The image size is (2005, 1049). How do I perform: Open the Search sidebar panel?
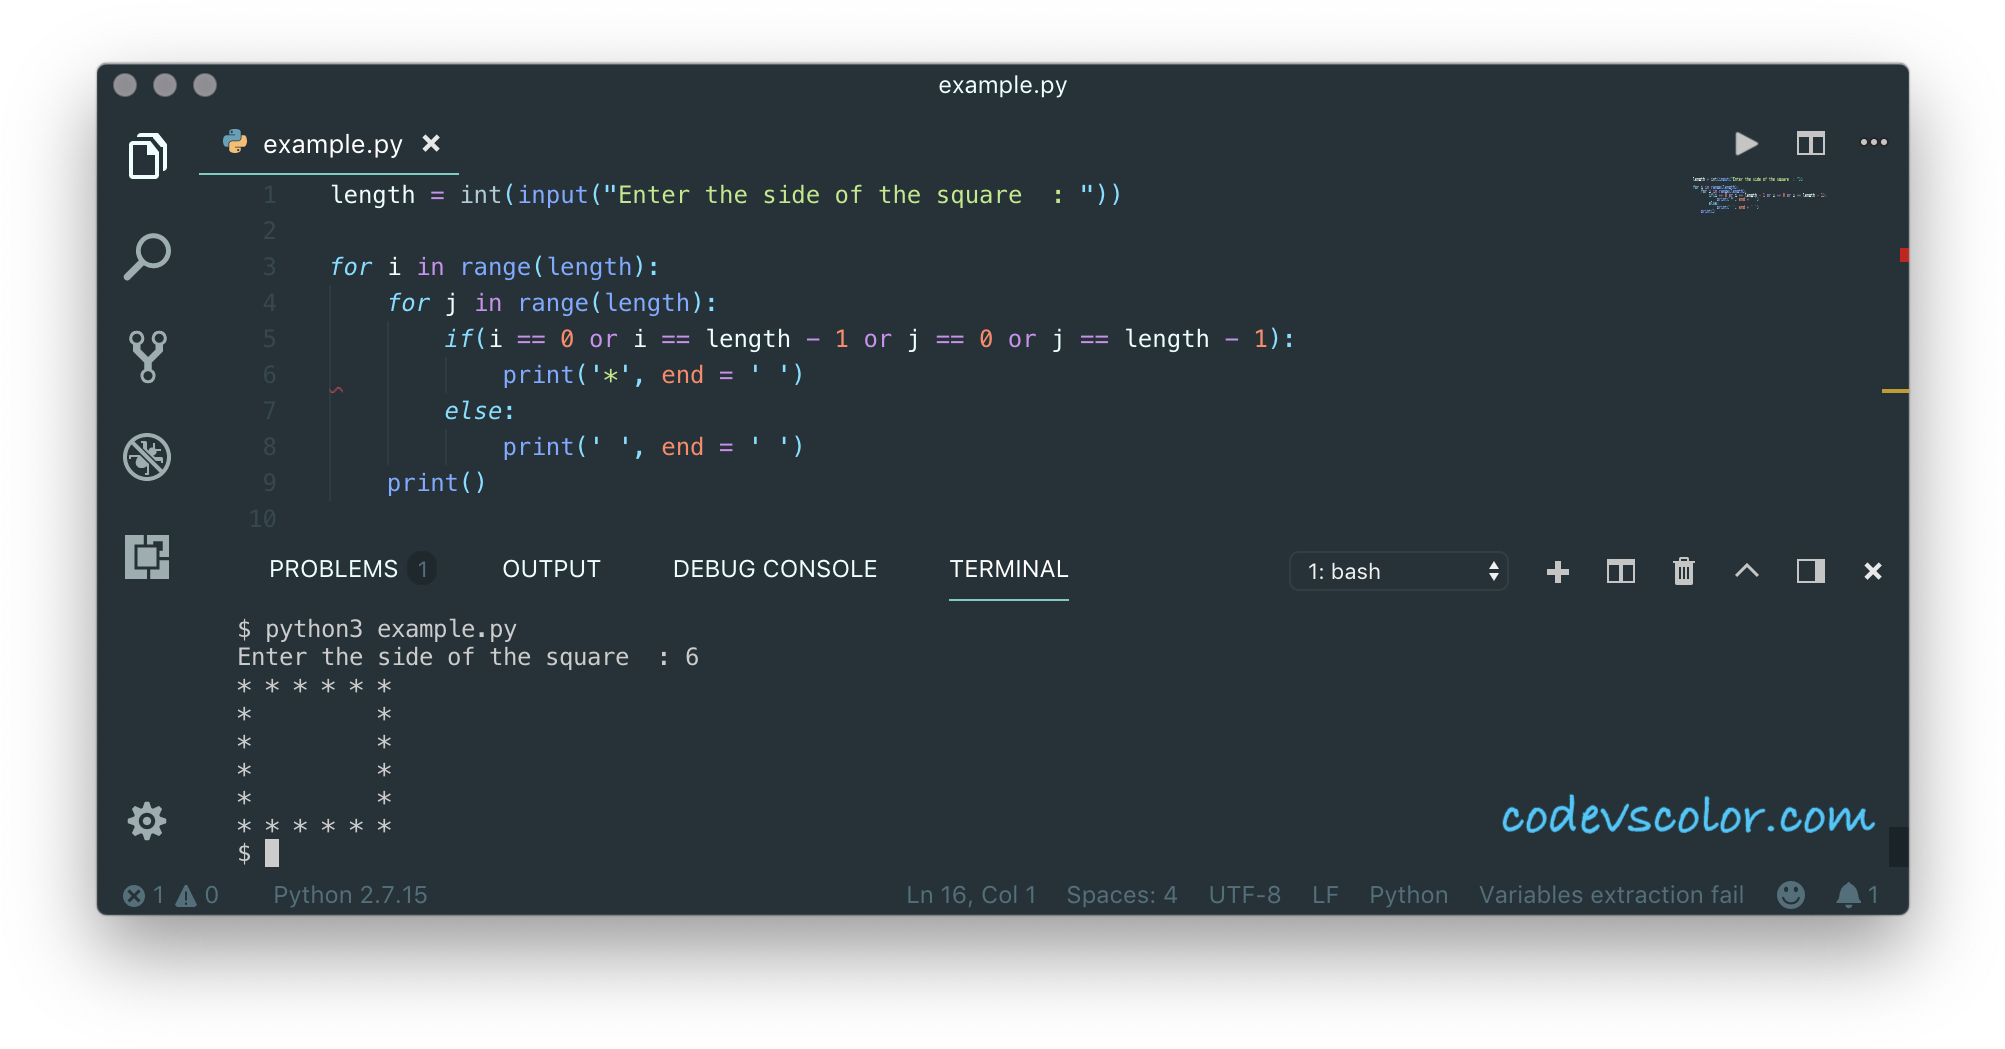click(147, 257)
